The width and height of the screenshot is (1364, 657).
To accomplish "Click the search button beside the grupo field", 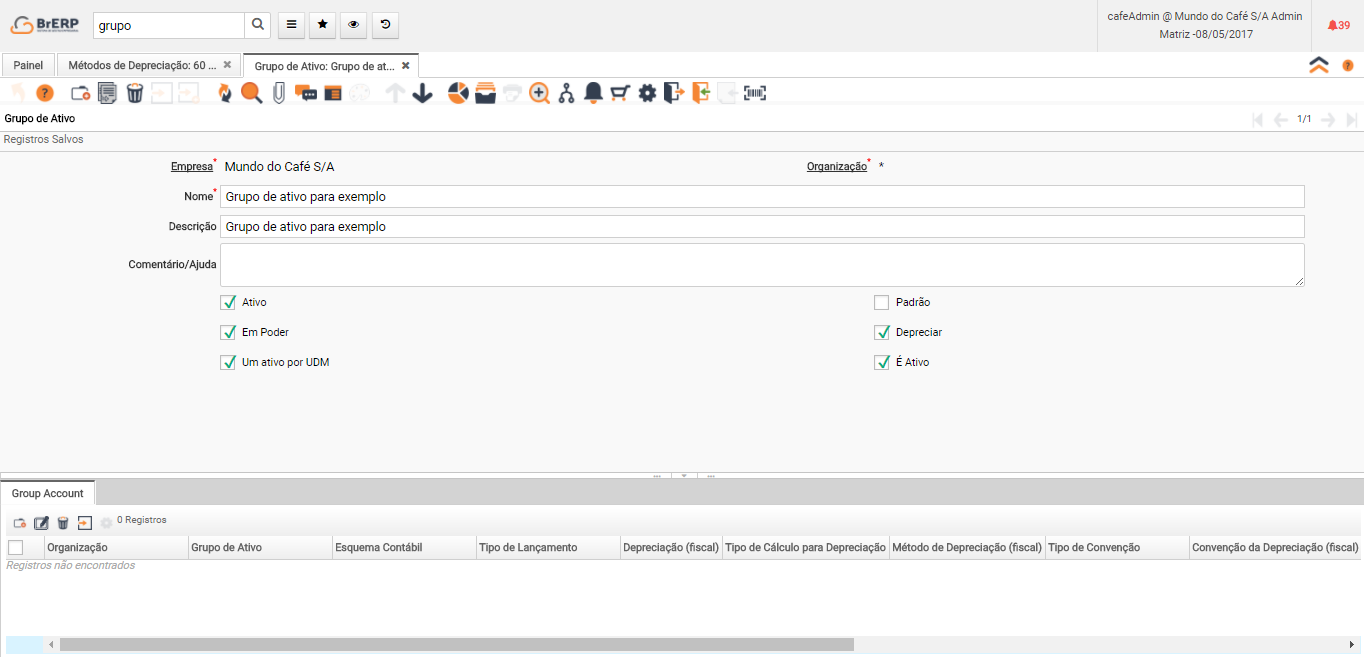I will pos(258,25).
